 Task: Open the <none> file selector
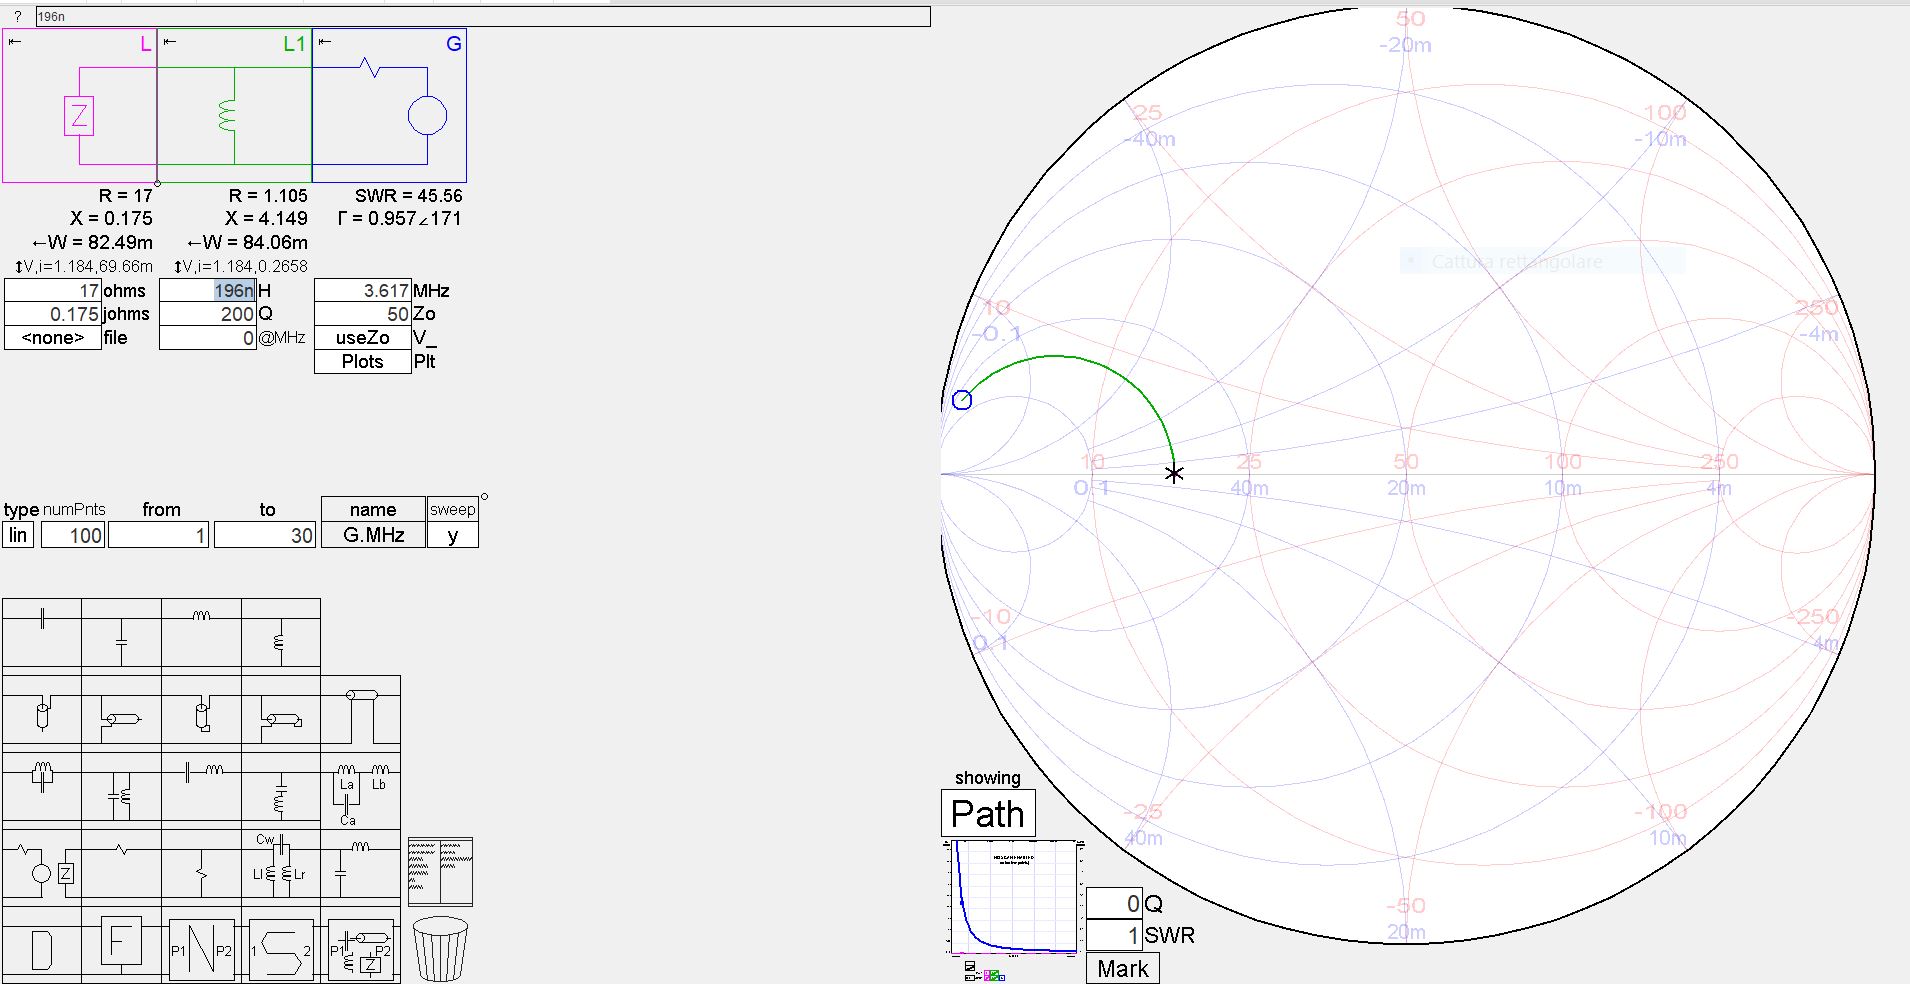click(x=53, y=338)
